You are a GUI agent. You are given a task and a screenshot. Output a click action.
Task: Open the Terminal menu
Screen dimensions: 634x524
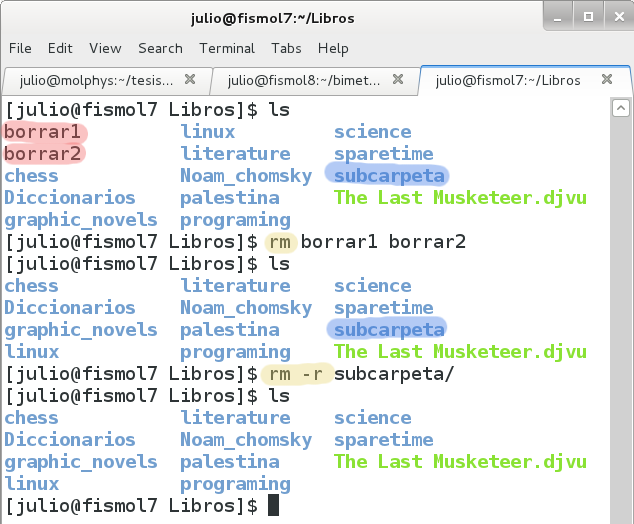(x=227, y=48)
